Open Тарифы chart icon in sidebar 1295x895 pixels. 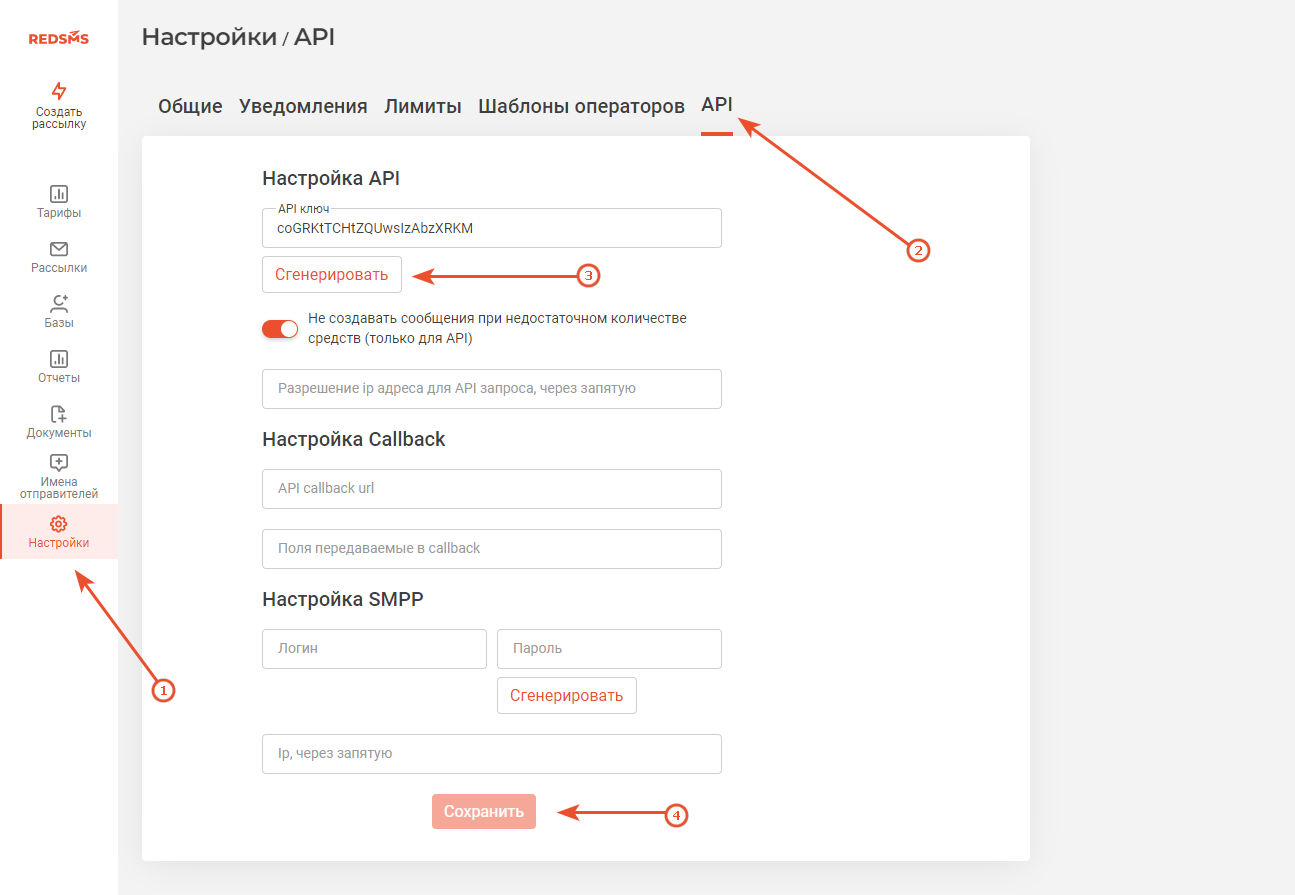point(59,194)
